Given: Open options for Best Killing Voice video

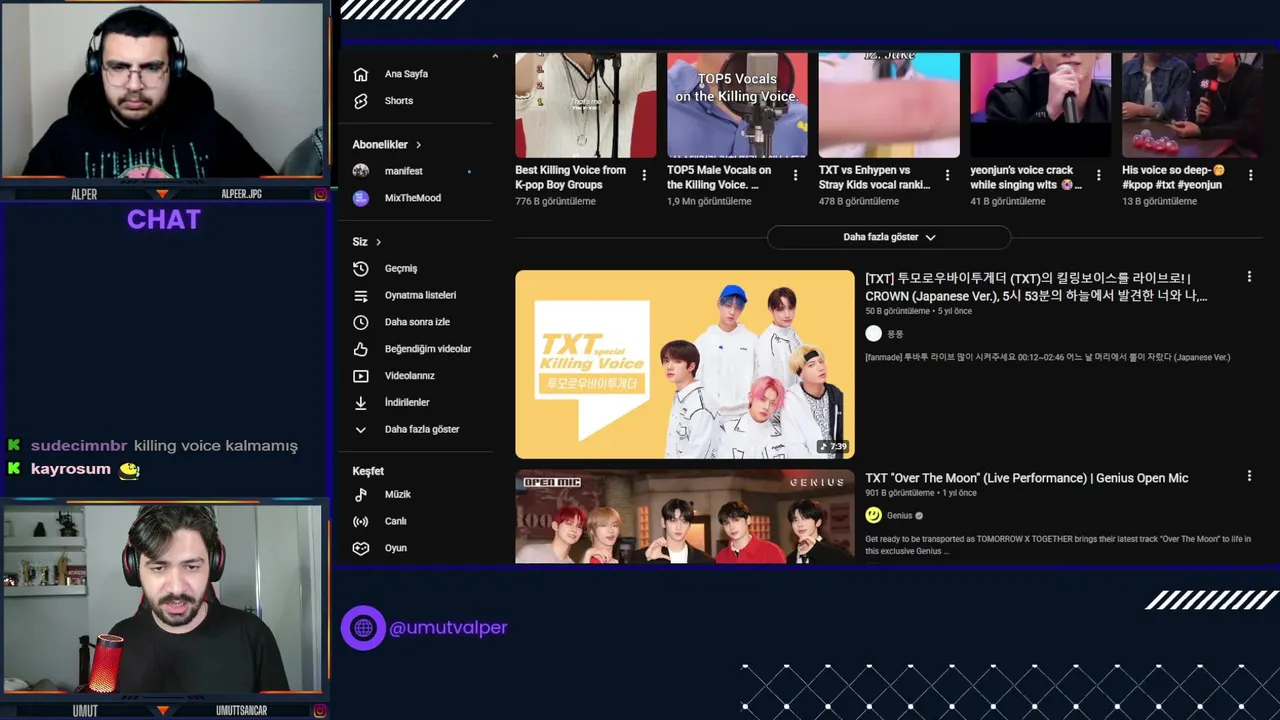Looking at the screenshot, I should coord(644,175).
